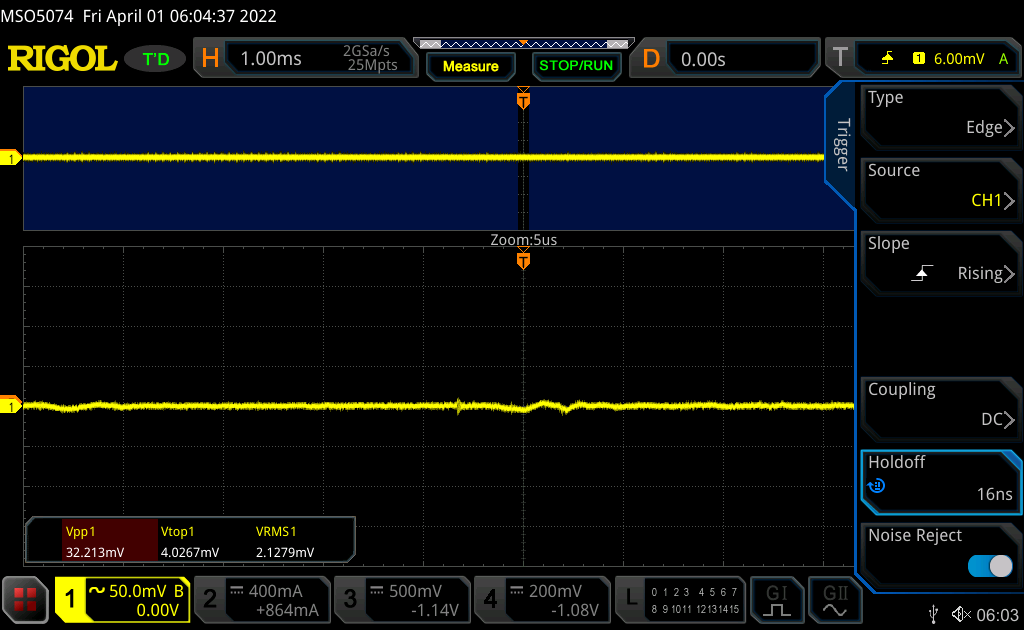Open the Slope Rising dropdown
Image resolution: width=1024 pixels, height=630 pixels.
940,262
